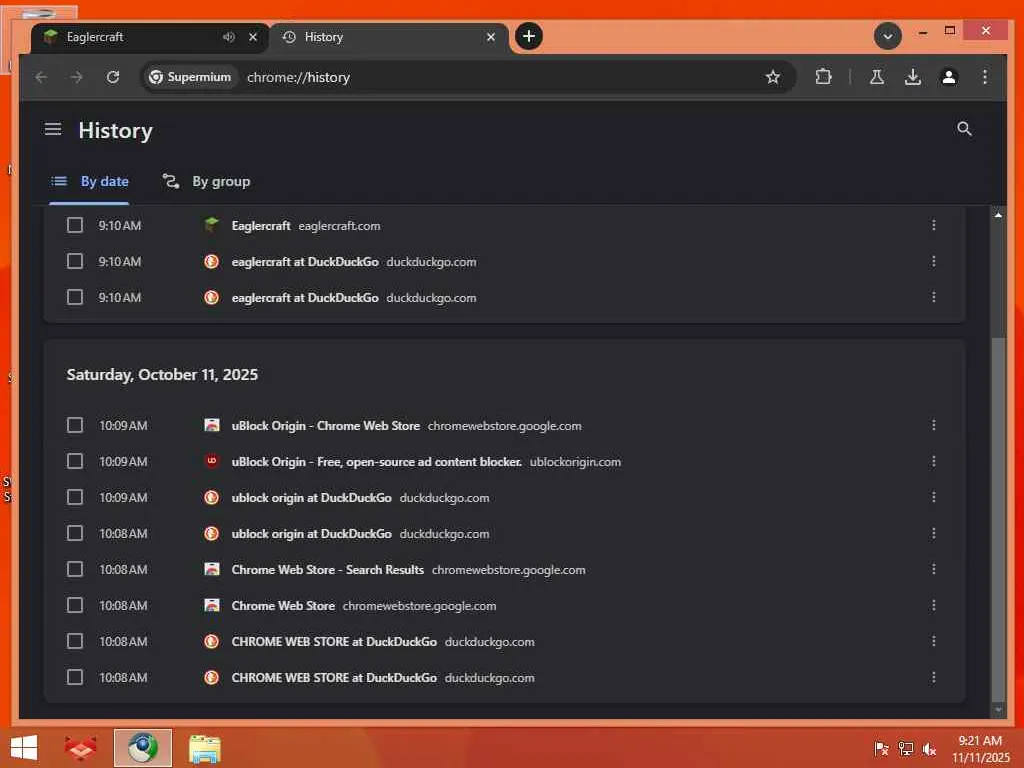Click the uBlock Origin red shield favicon
The image size is (1024, 768).
pyautogui.click(x=211, y=461)
